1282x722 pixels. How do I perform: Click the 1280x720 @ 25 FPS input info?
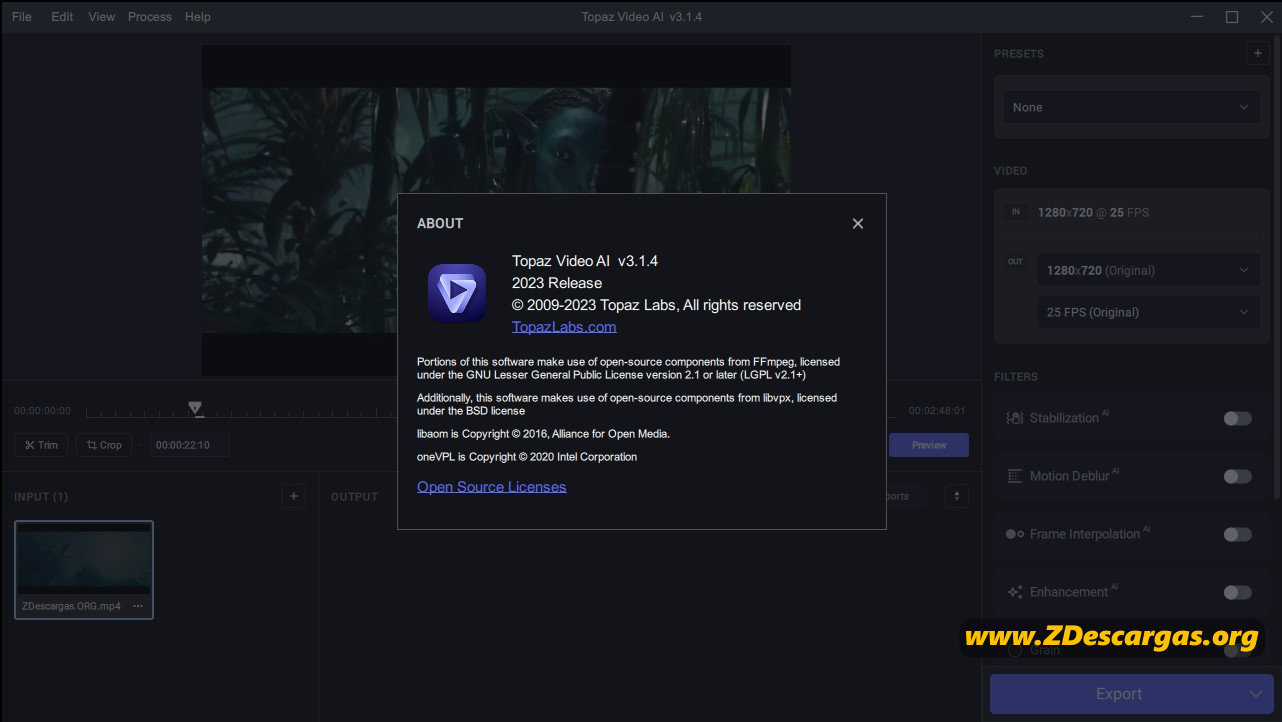pyautogui.click(x=1093, y=213)
